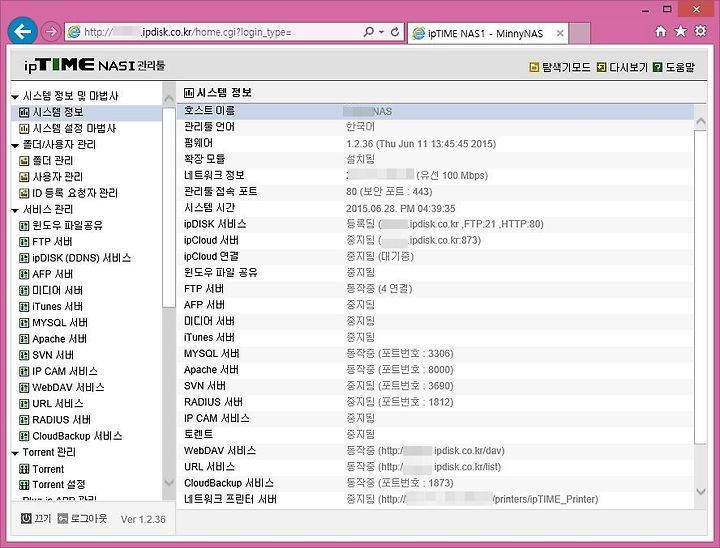Click the 펌웨어 version value 1.2.36
The width and height of the screenshot is (720, 548).
pyautogui.click(x=421, y=144)
